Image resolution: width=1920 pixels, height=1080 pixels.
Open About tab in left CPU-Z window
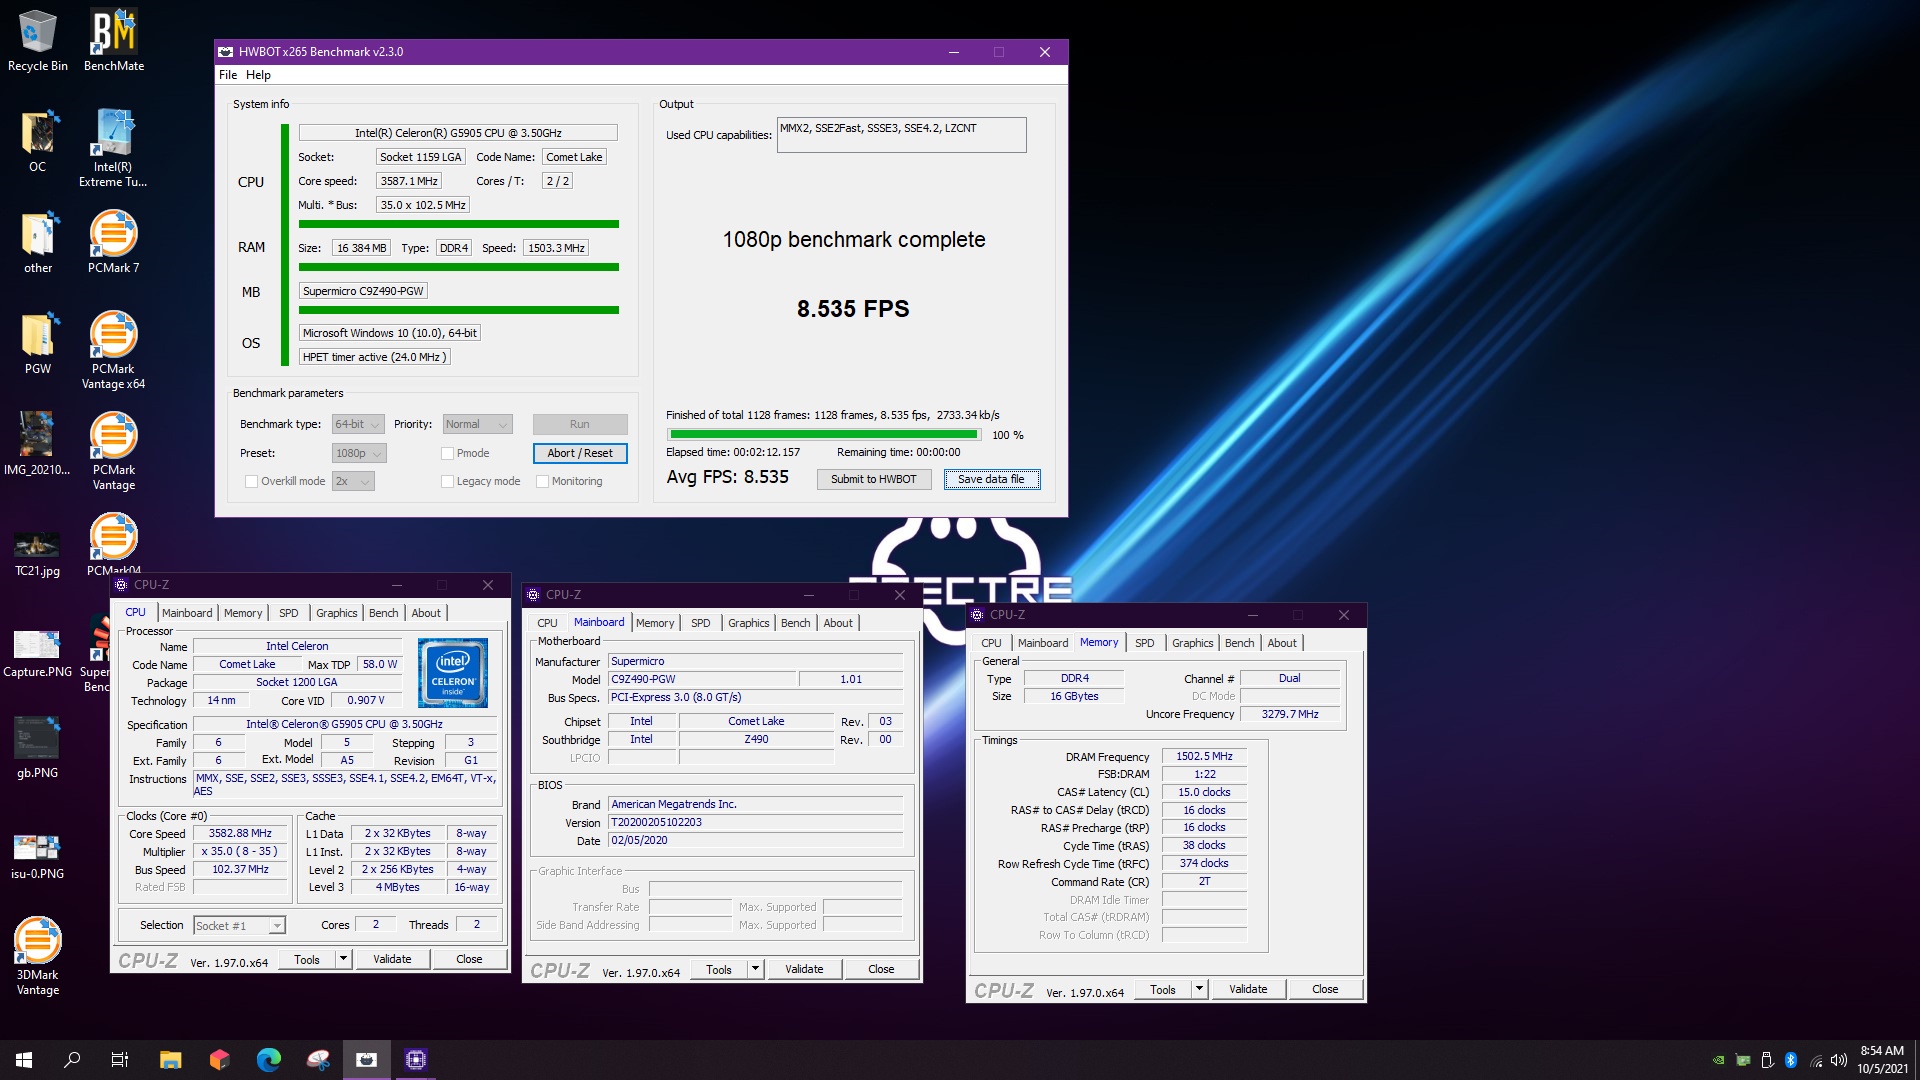tap(426, 613)
